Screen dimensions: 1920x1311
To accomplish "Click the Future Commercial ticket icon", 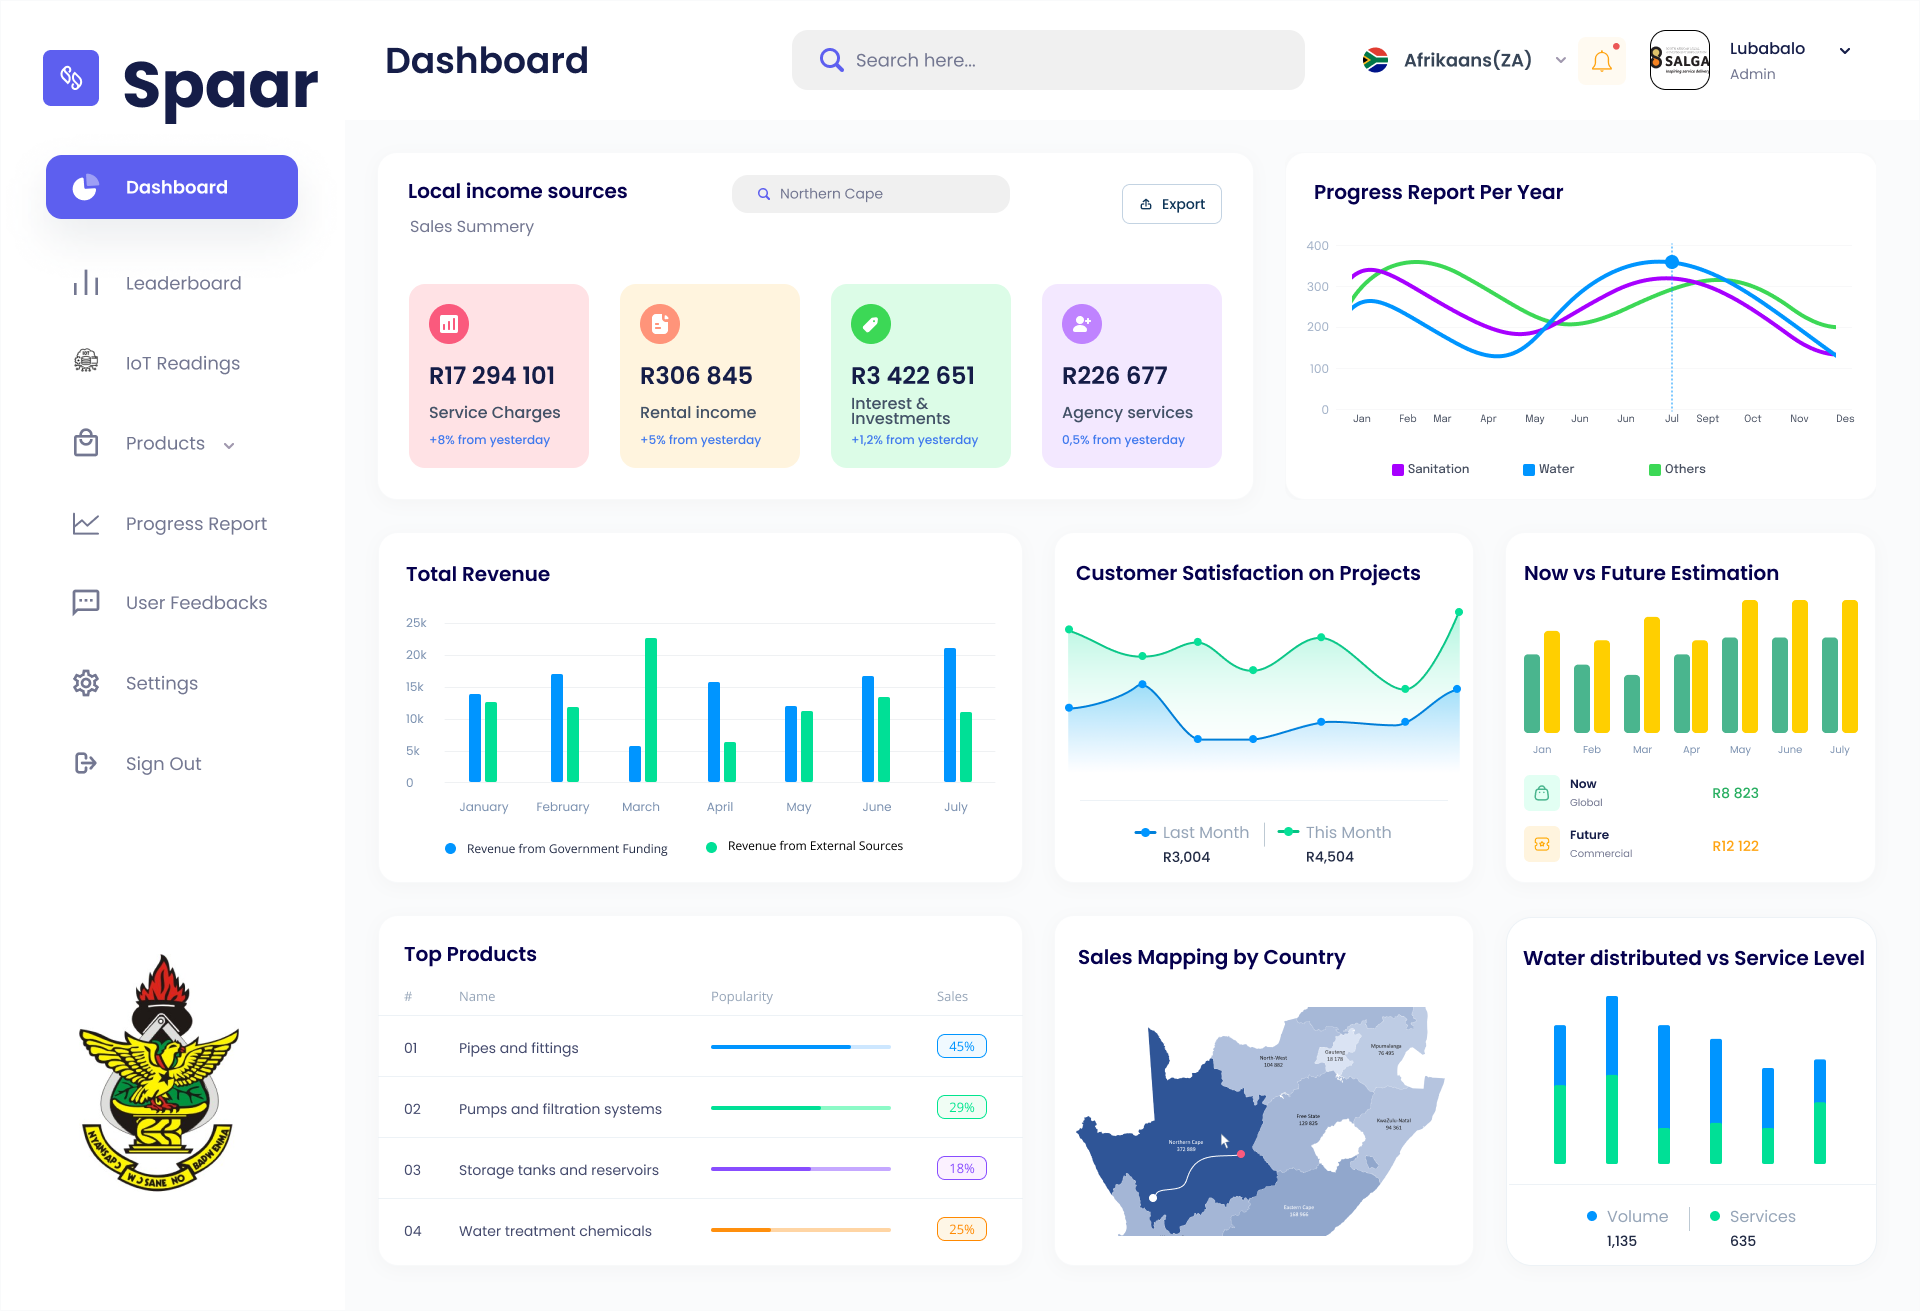I will point(1542,844).
